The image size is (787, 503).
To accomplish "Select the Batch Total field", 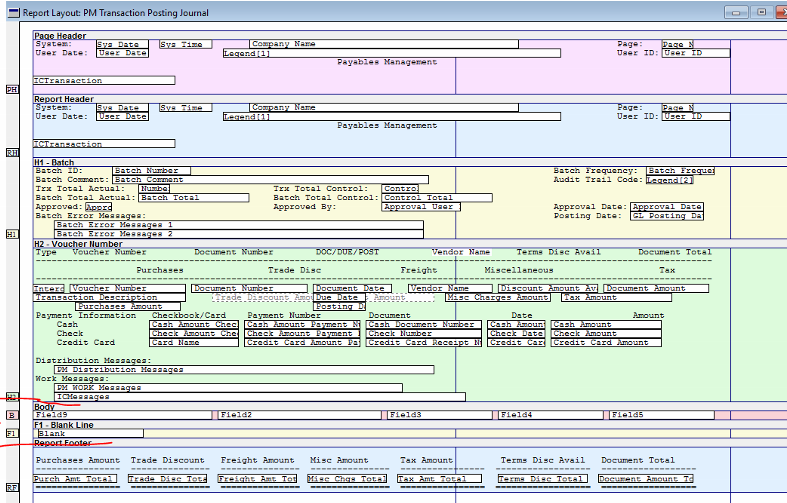I will [194, 198].
